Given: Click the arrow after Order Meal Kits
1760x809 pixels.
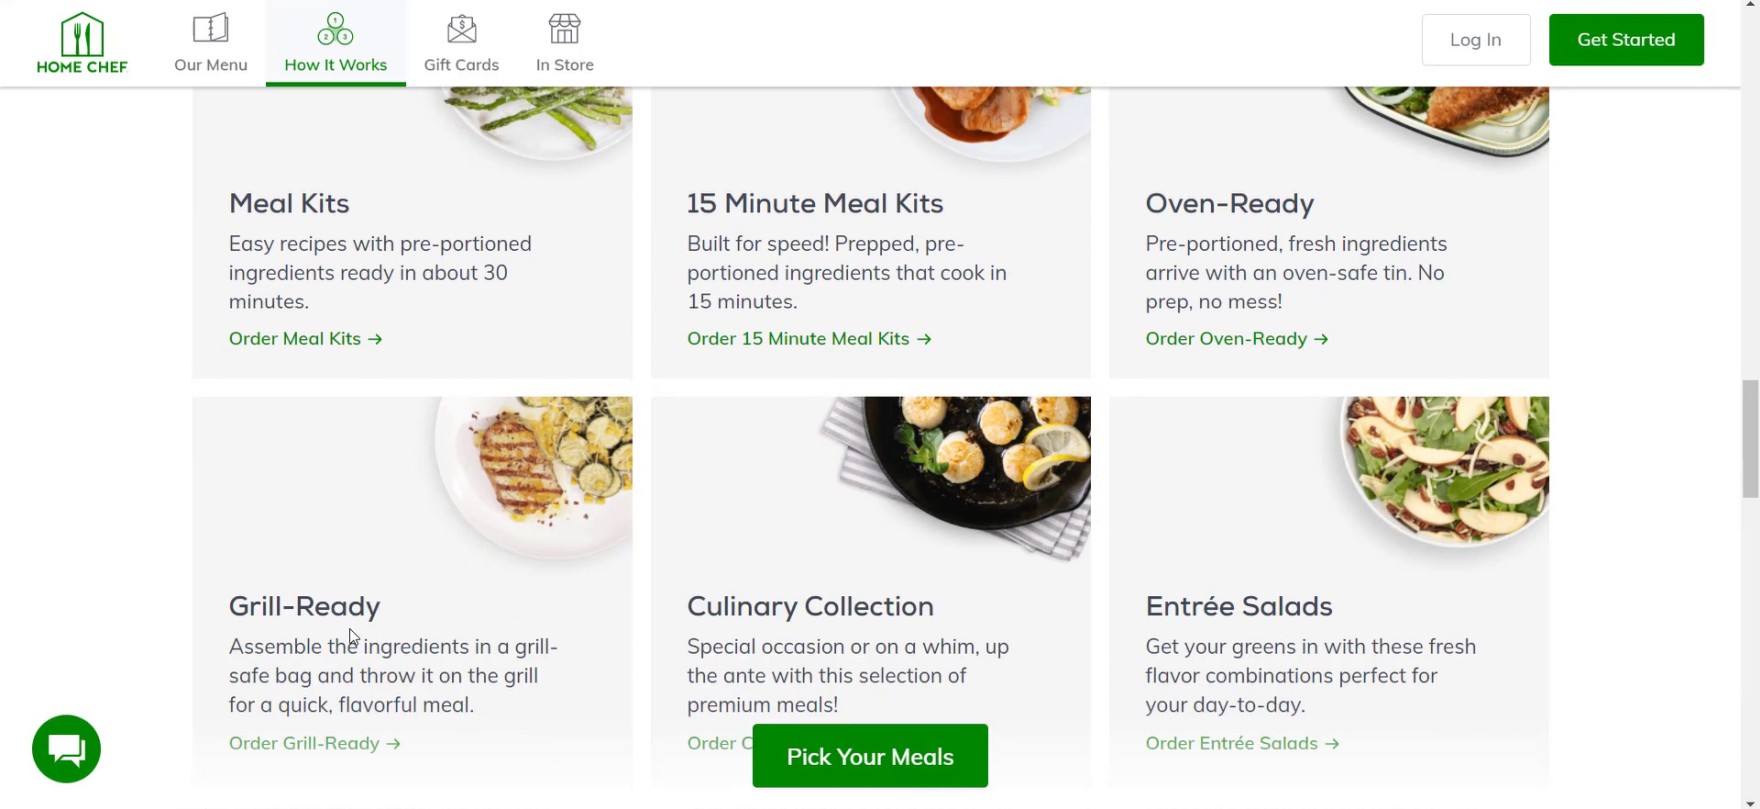Looking at the screenshot, I should (375, 339).
